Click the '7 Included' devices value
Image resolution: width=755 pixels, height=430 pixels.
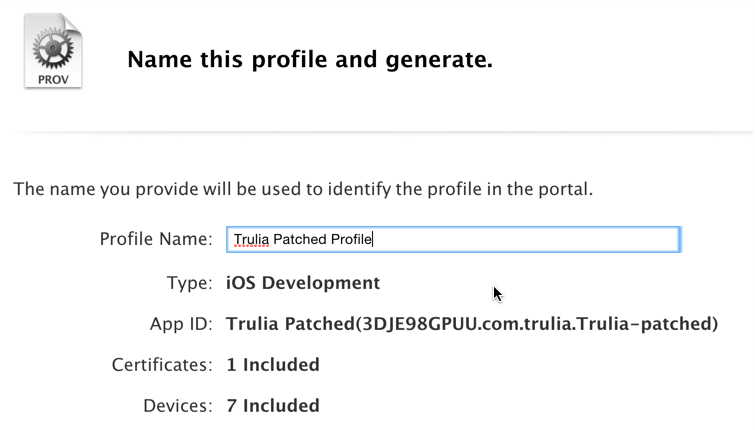pos(273,406)
